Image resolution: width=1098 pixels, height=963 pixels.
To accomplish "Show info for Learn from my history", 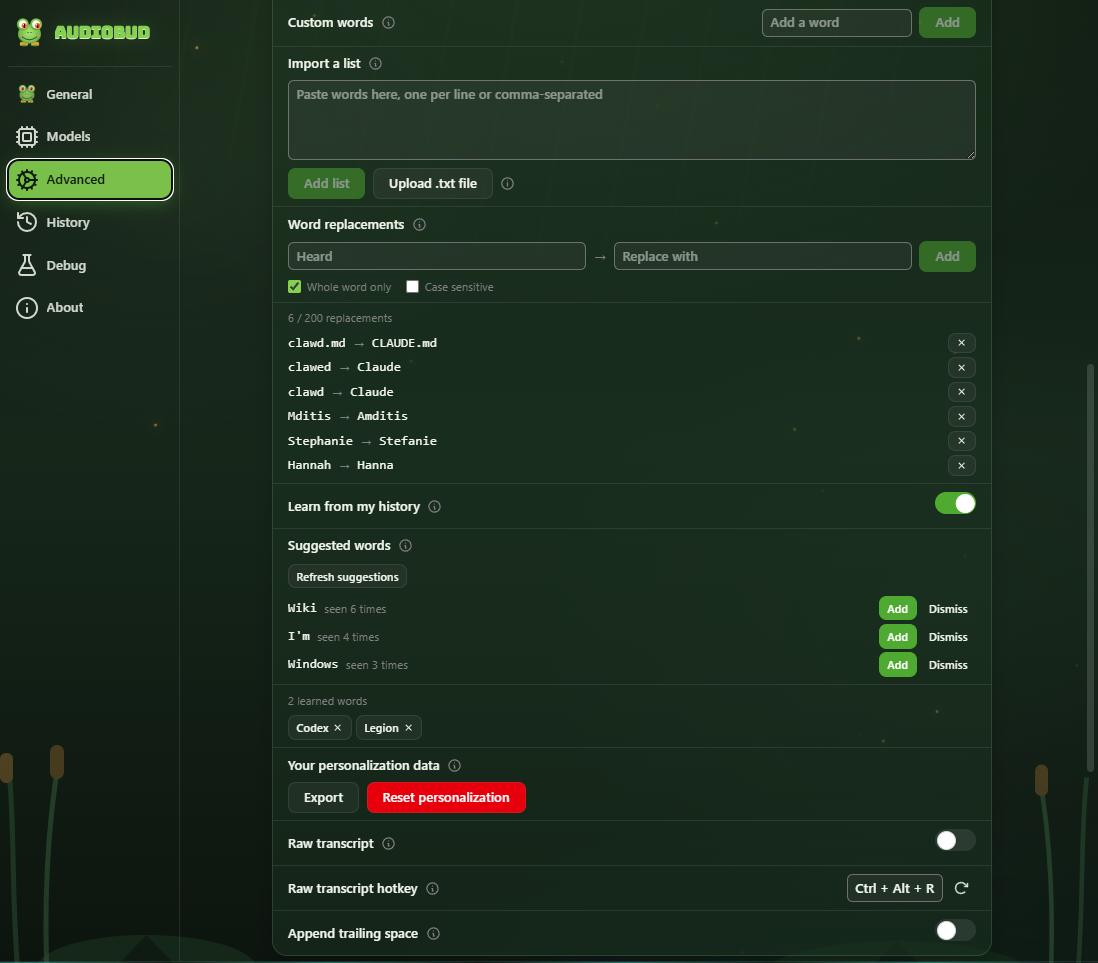I will point(435,506).
